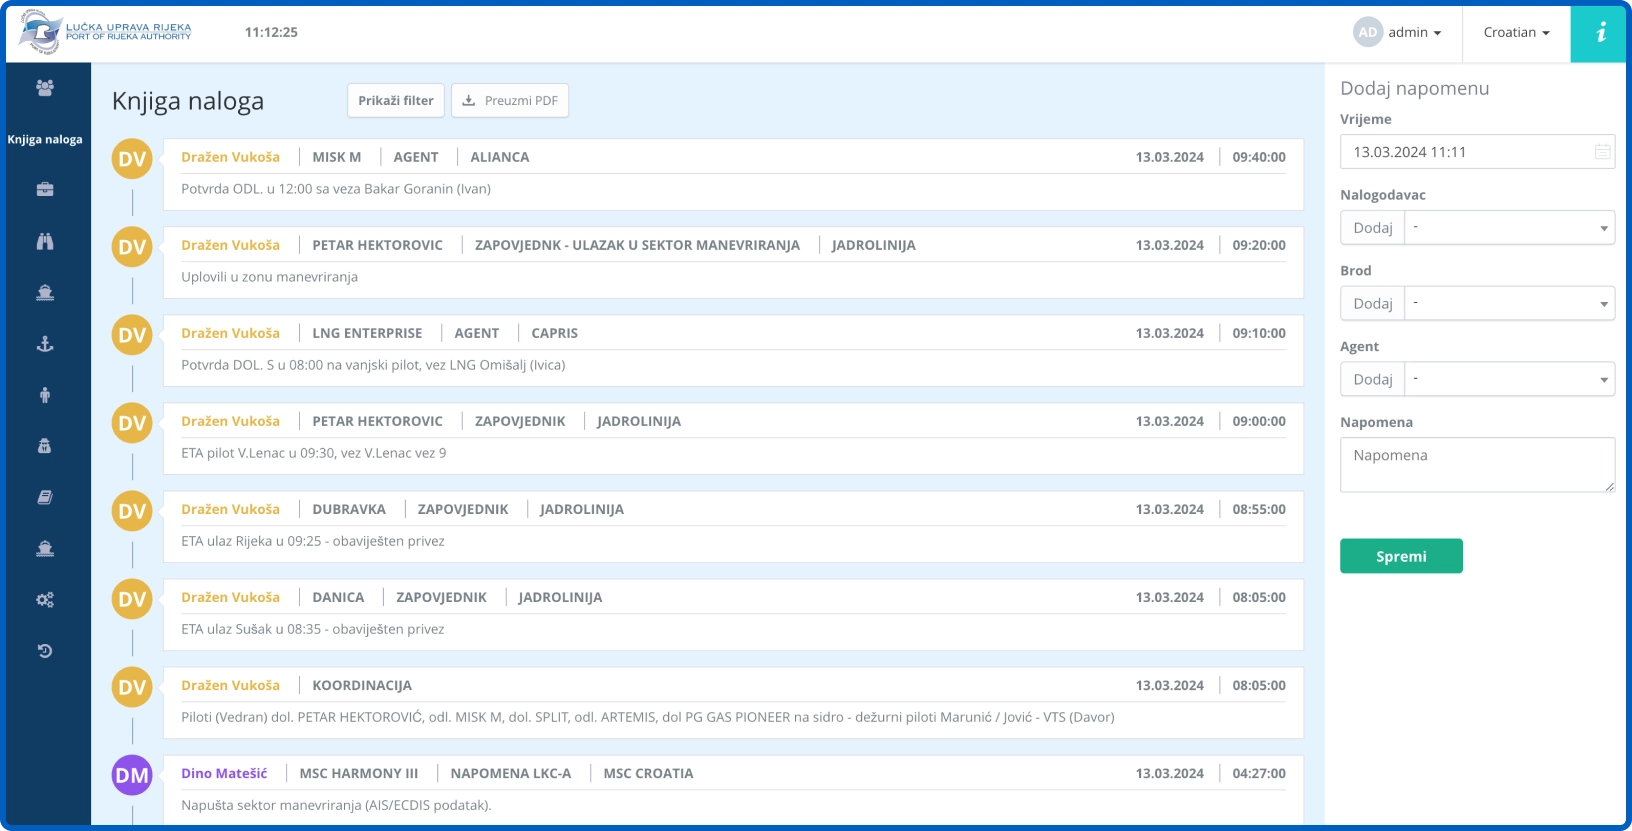
Task: Open settings gears icon in sidebar
Action: (x=45, y=600)
